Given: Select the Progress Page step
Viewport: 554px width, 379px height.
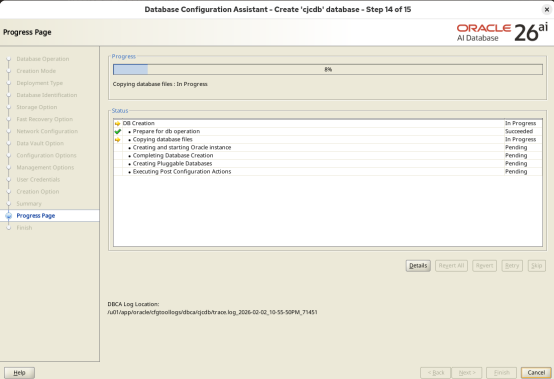Looking at the screenshot, I should (36, 216).
